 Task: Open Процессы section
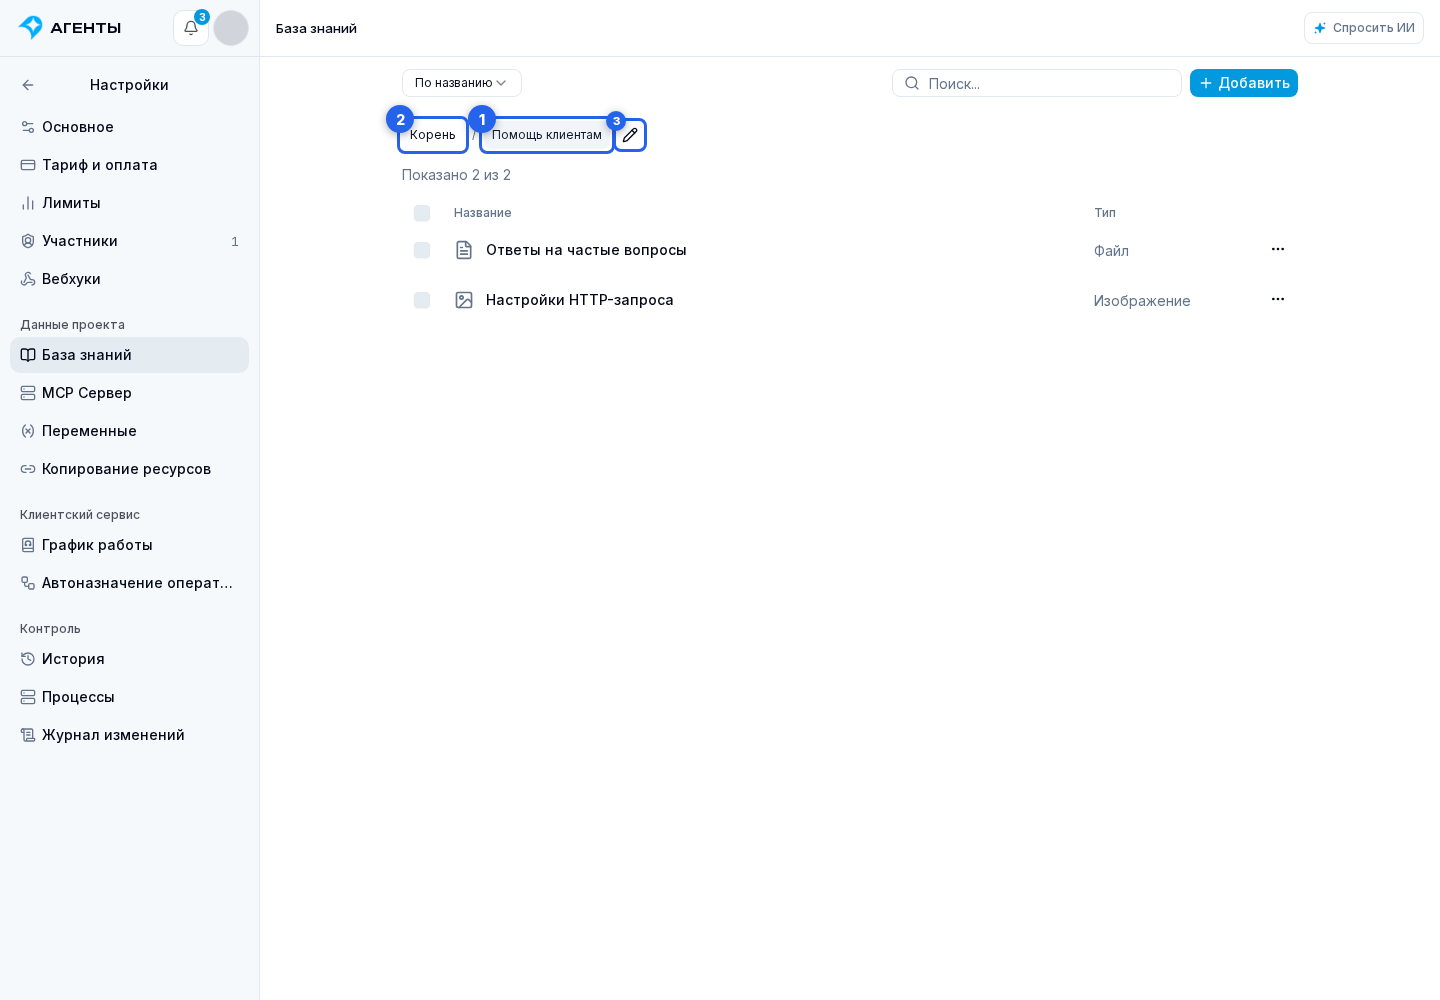point(129,697)
